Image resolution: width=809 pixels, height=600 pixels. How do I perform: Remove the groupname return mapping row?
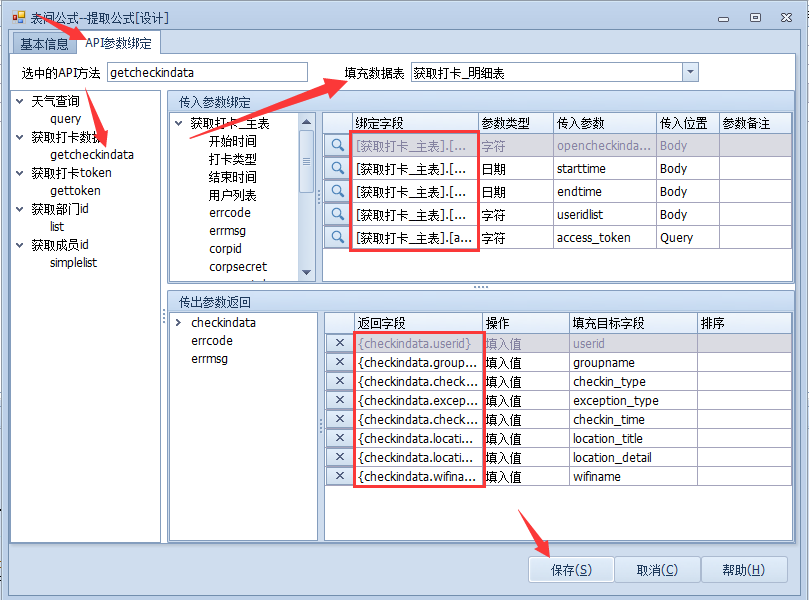[x=340, y=363]
